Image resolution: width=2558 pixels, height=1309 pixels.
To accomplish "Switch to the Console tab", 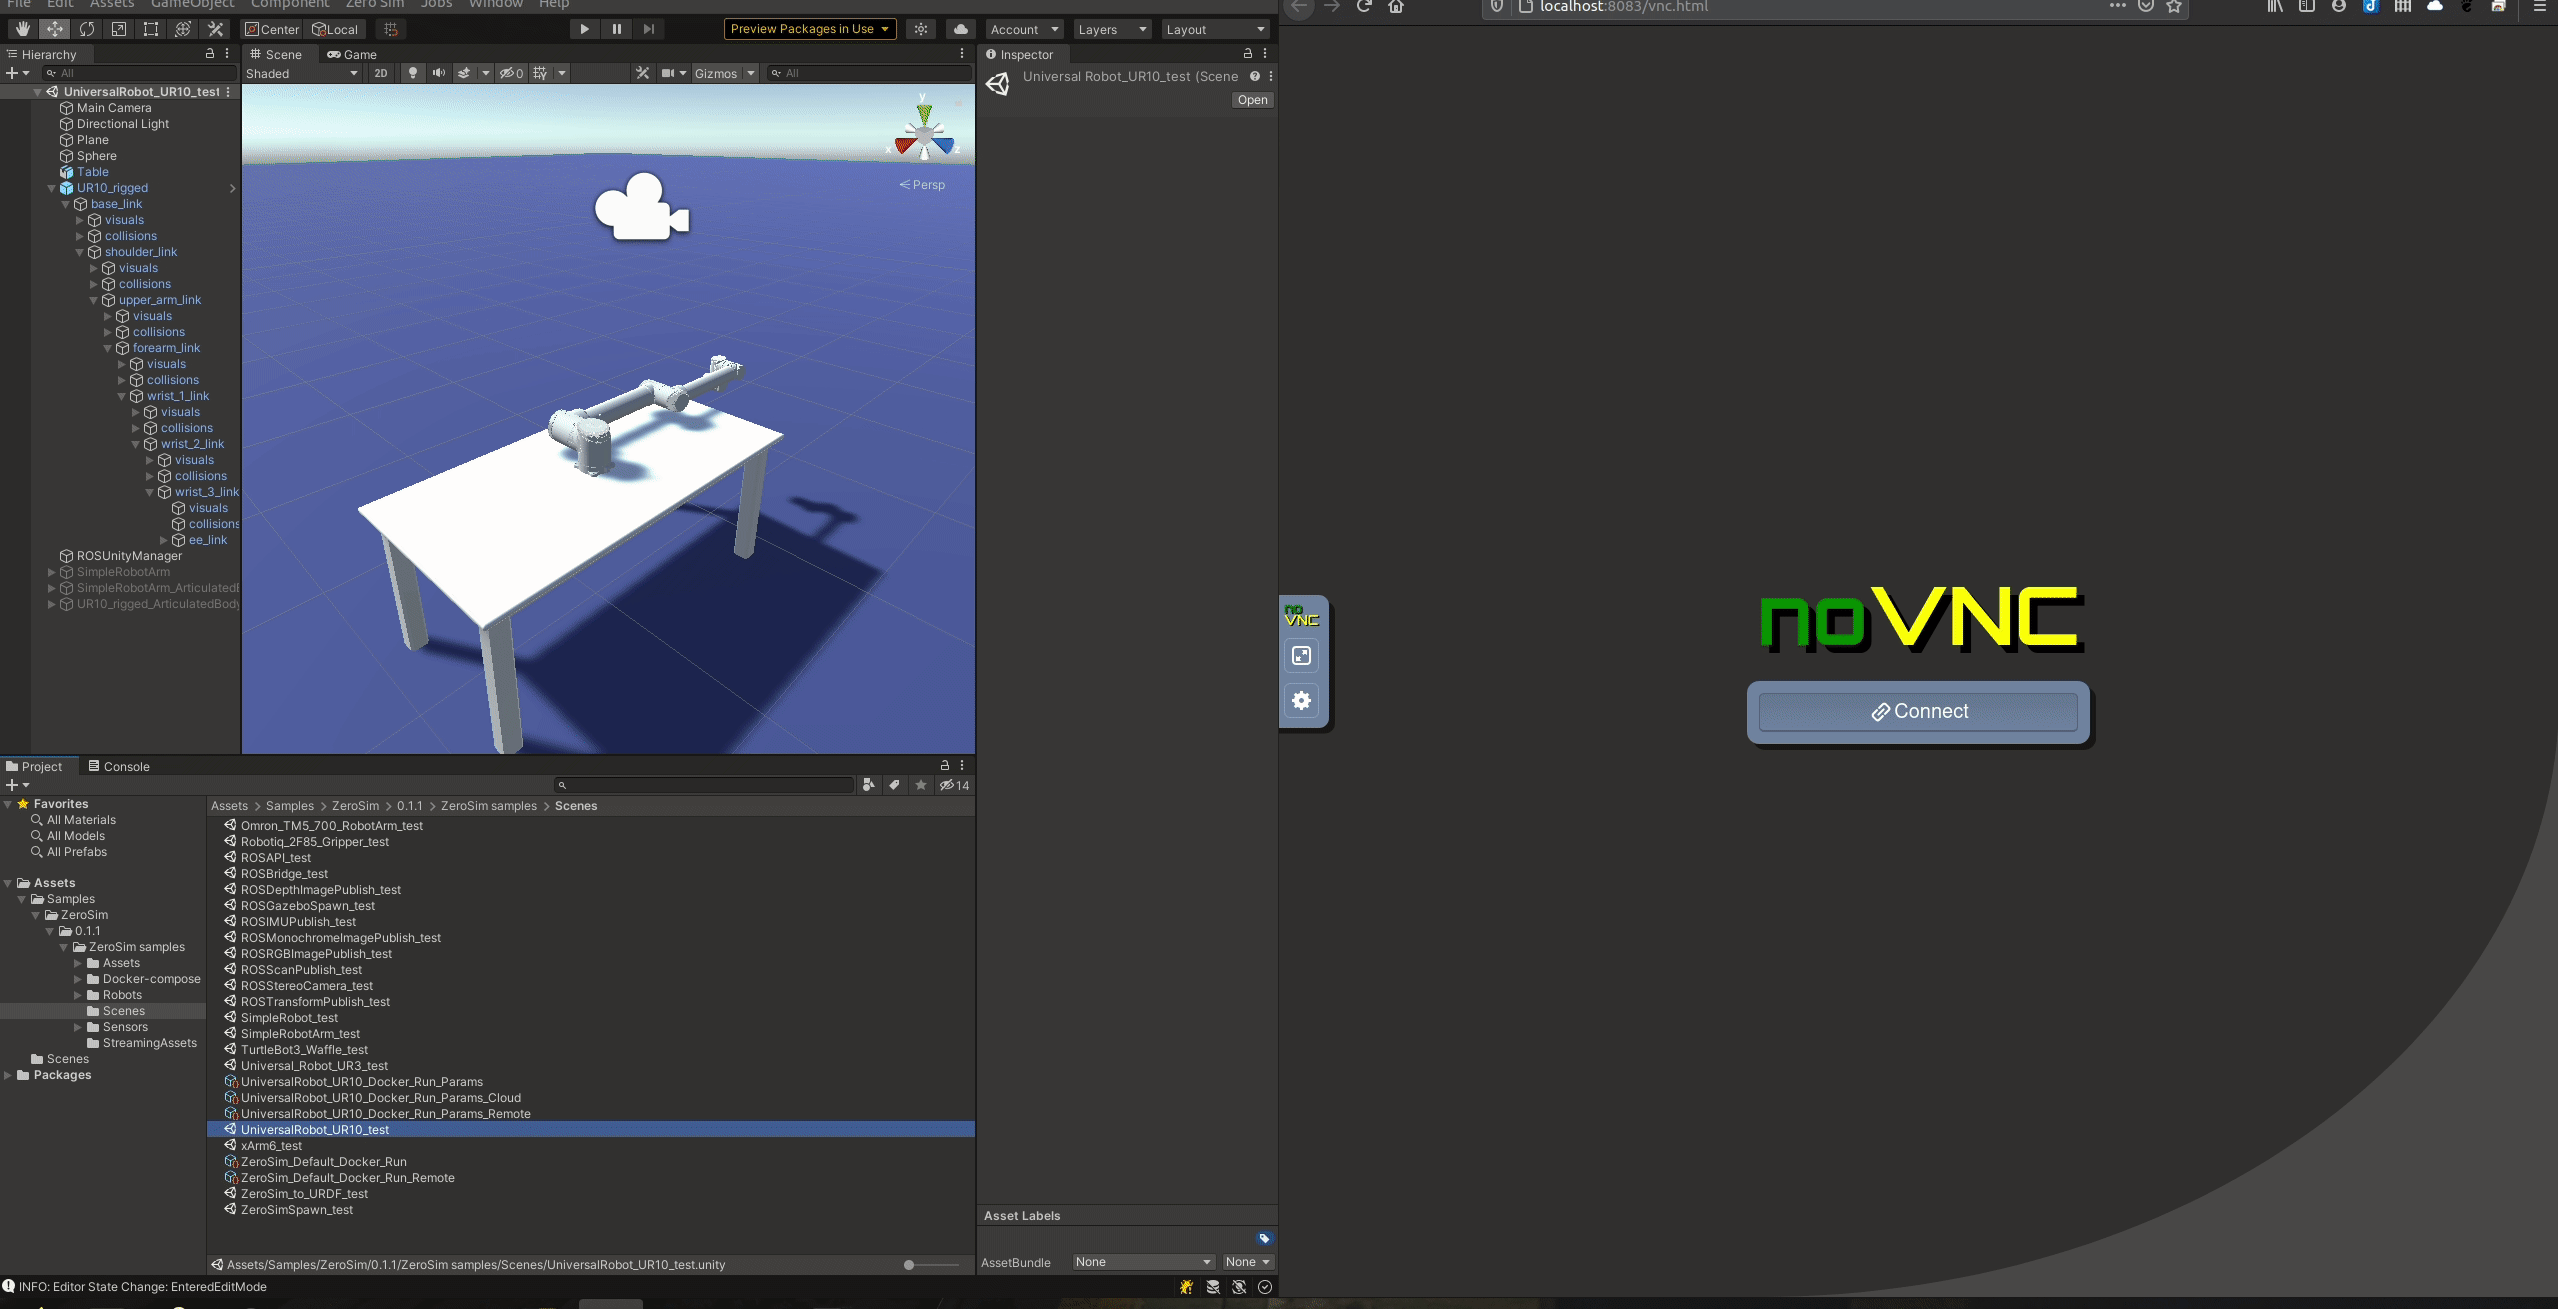I will pyautogui.click(x=118, y=767).
